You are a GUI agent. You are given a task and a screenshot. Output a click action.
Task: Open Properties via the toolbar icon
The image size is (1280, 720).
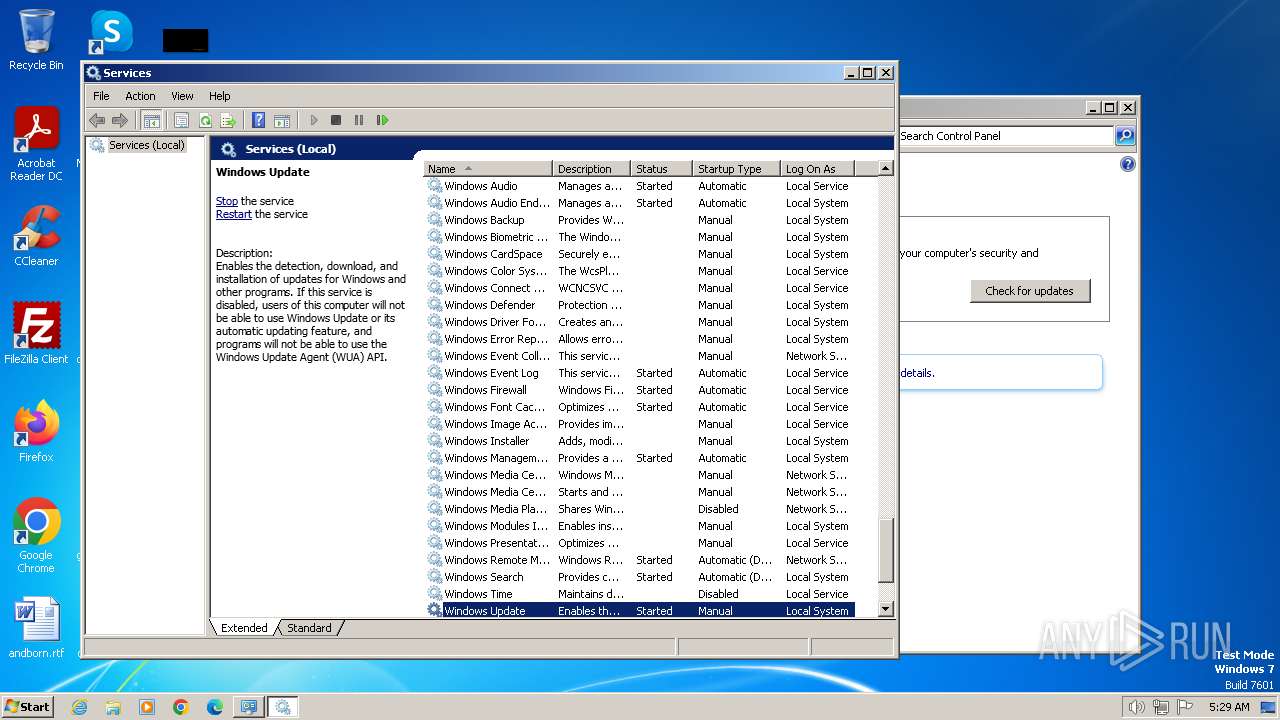point(181,120)
